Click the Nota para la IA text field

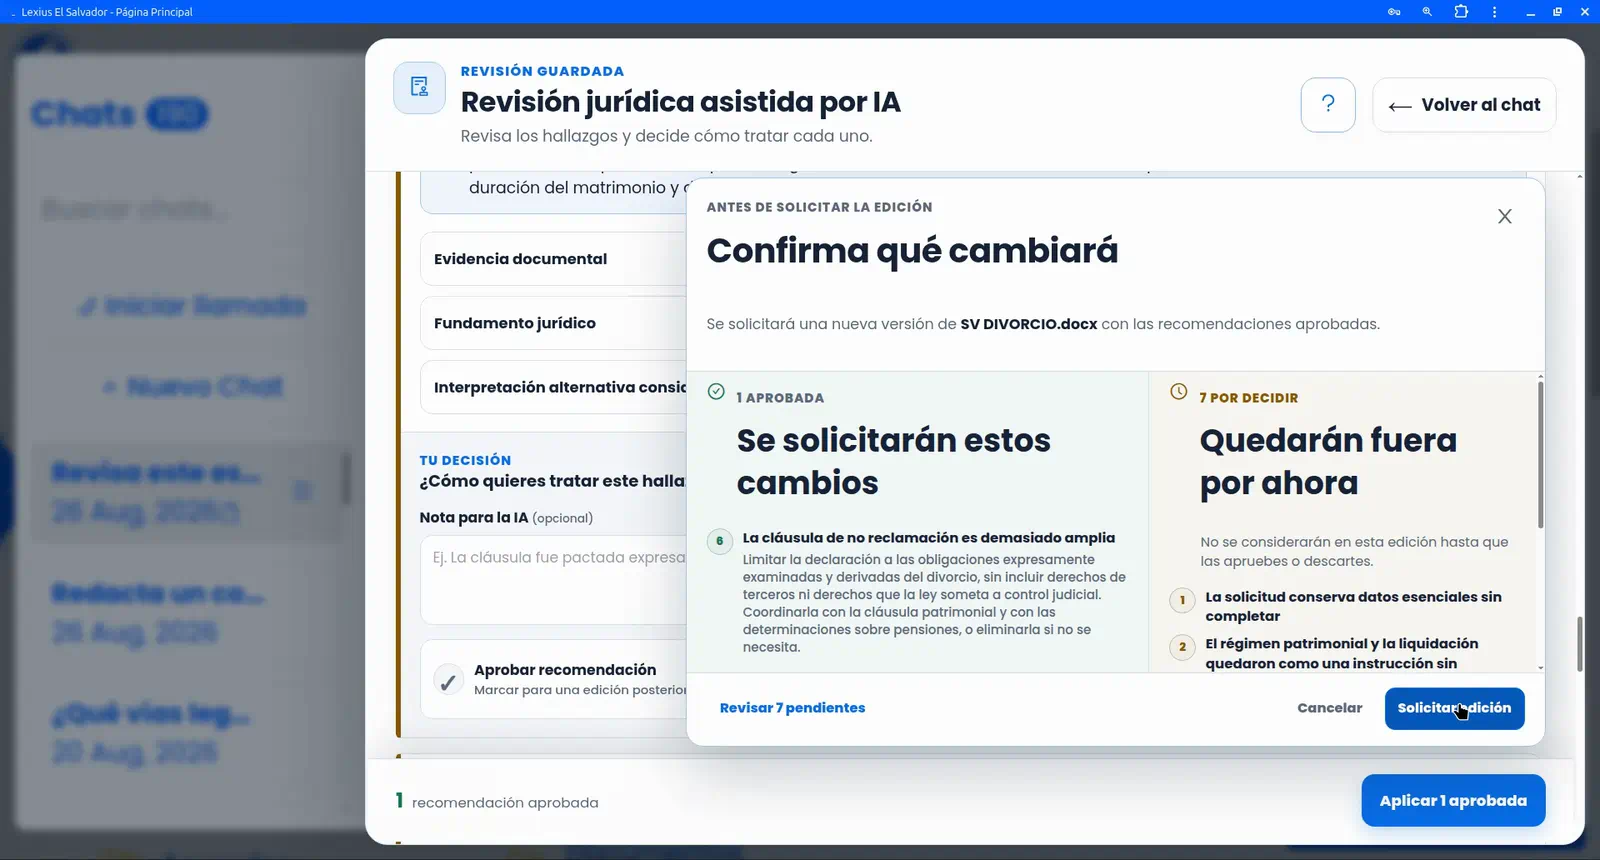coord(553,580)
